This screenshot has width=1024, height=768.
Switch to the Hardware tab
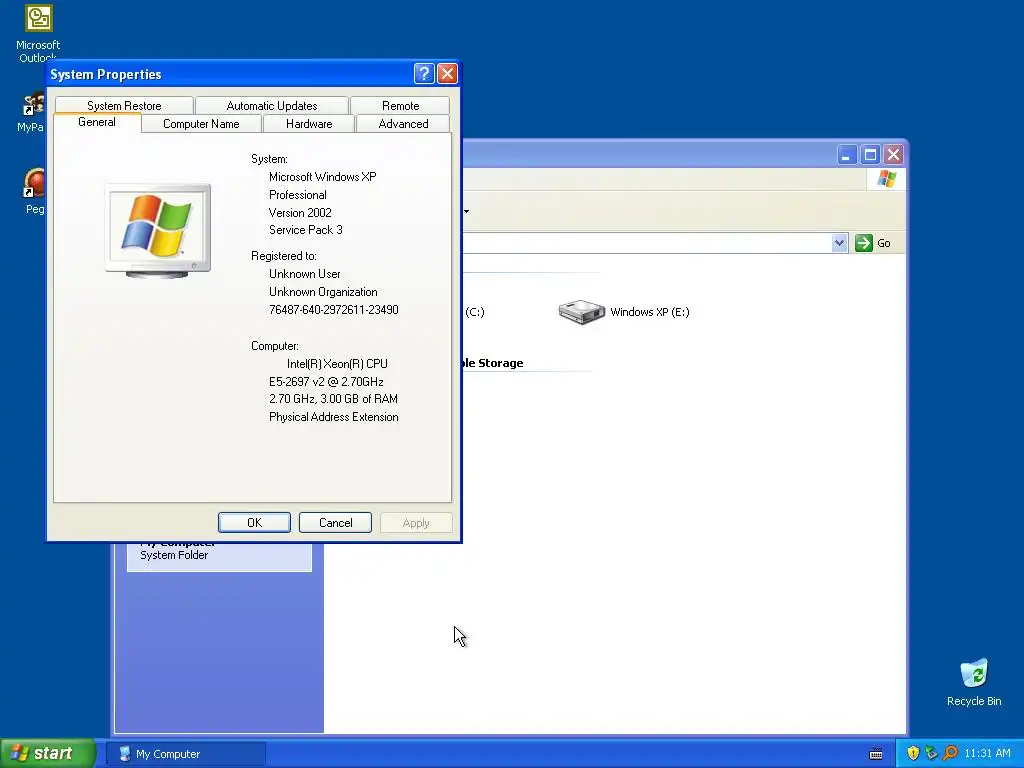(309, 123)
